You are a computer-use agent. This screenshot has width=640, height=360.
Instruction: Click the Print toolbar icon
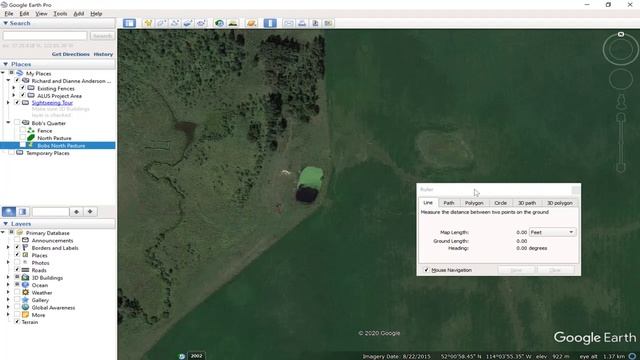click(302, 23)
